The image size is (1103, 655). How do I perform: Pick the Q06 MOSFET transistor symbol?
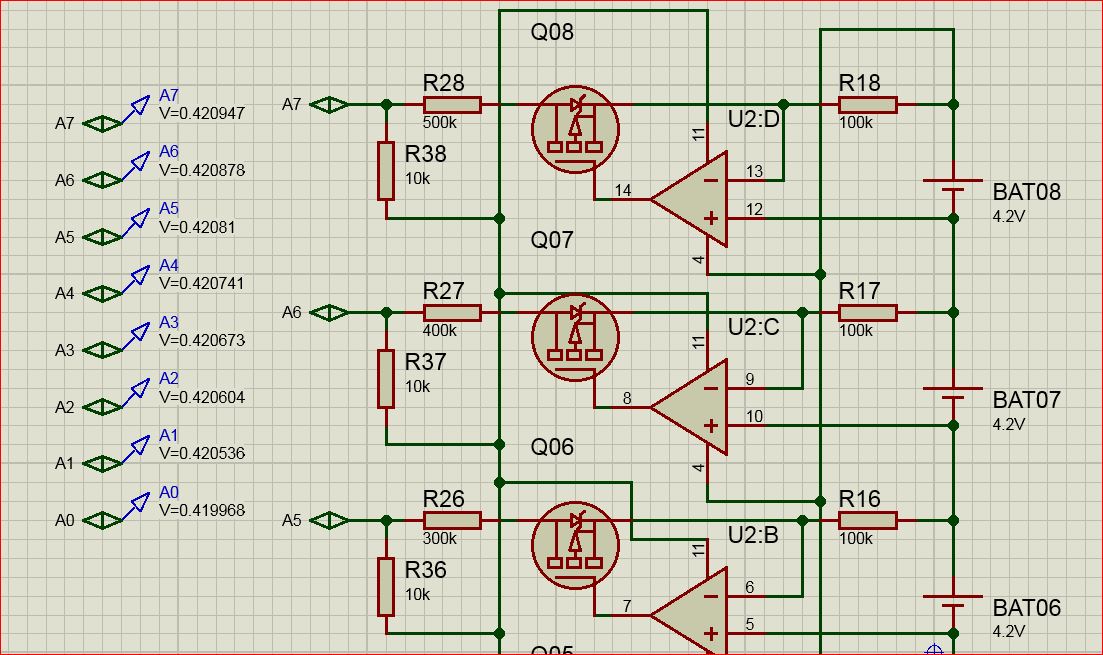tap(575, 546)
